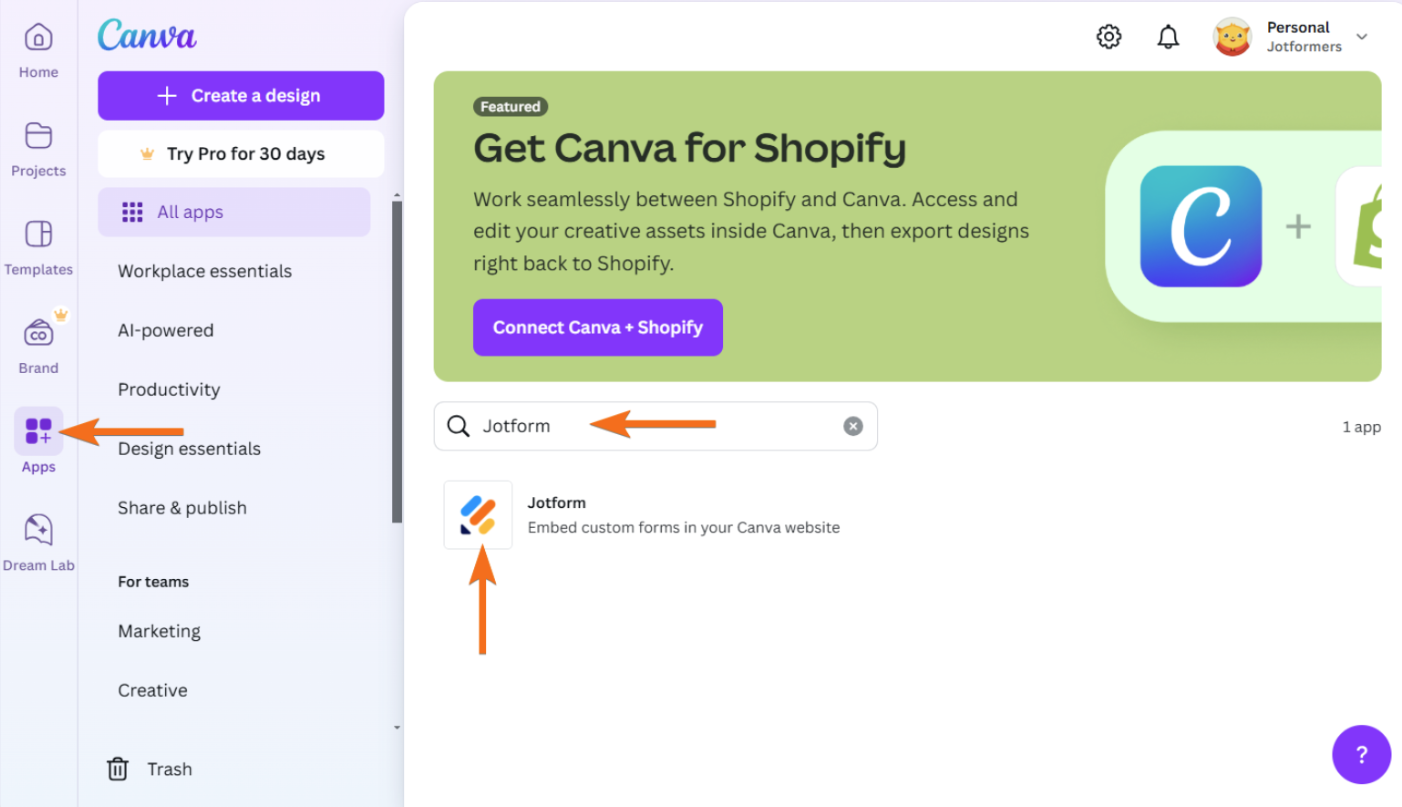Screen dimensions: 1402x807
Task: Open the purple help question button
Action: click(1361, 755)
